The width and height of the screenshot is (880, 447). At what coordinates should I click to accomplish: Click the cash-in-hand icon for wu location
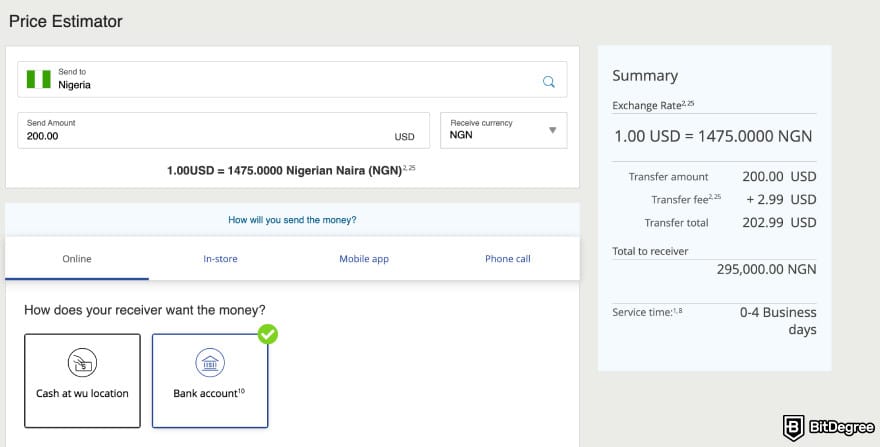[82, 362]
